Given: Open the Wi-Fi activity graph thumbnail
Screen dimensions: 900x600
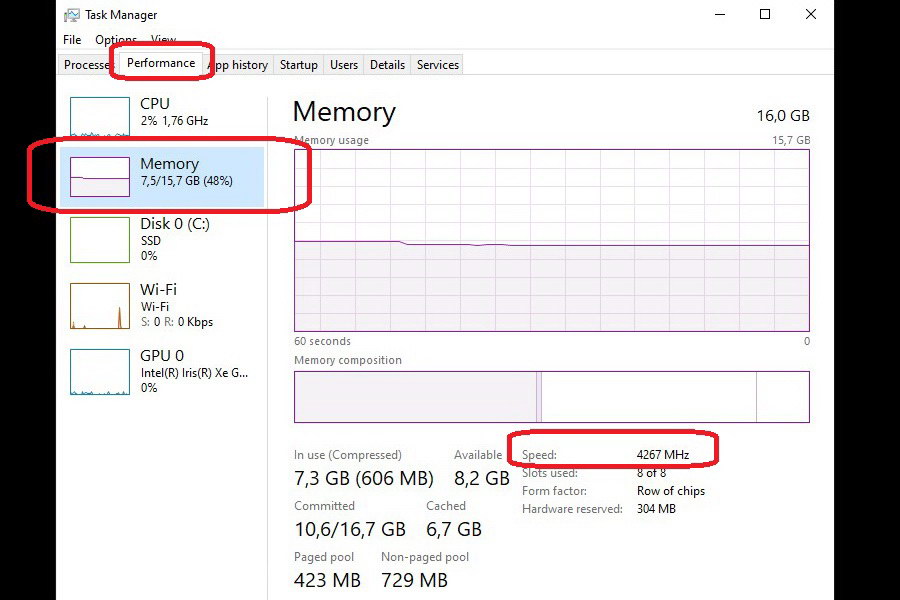Looking at the screenshot, I should coord(100,306).
